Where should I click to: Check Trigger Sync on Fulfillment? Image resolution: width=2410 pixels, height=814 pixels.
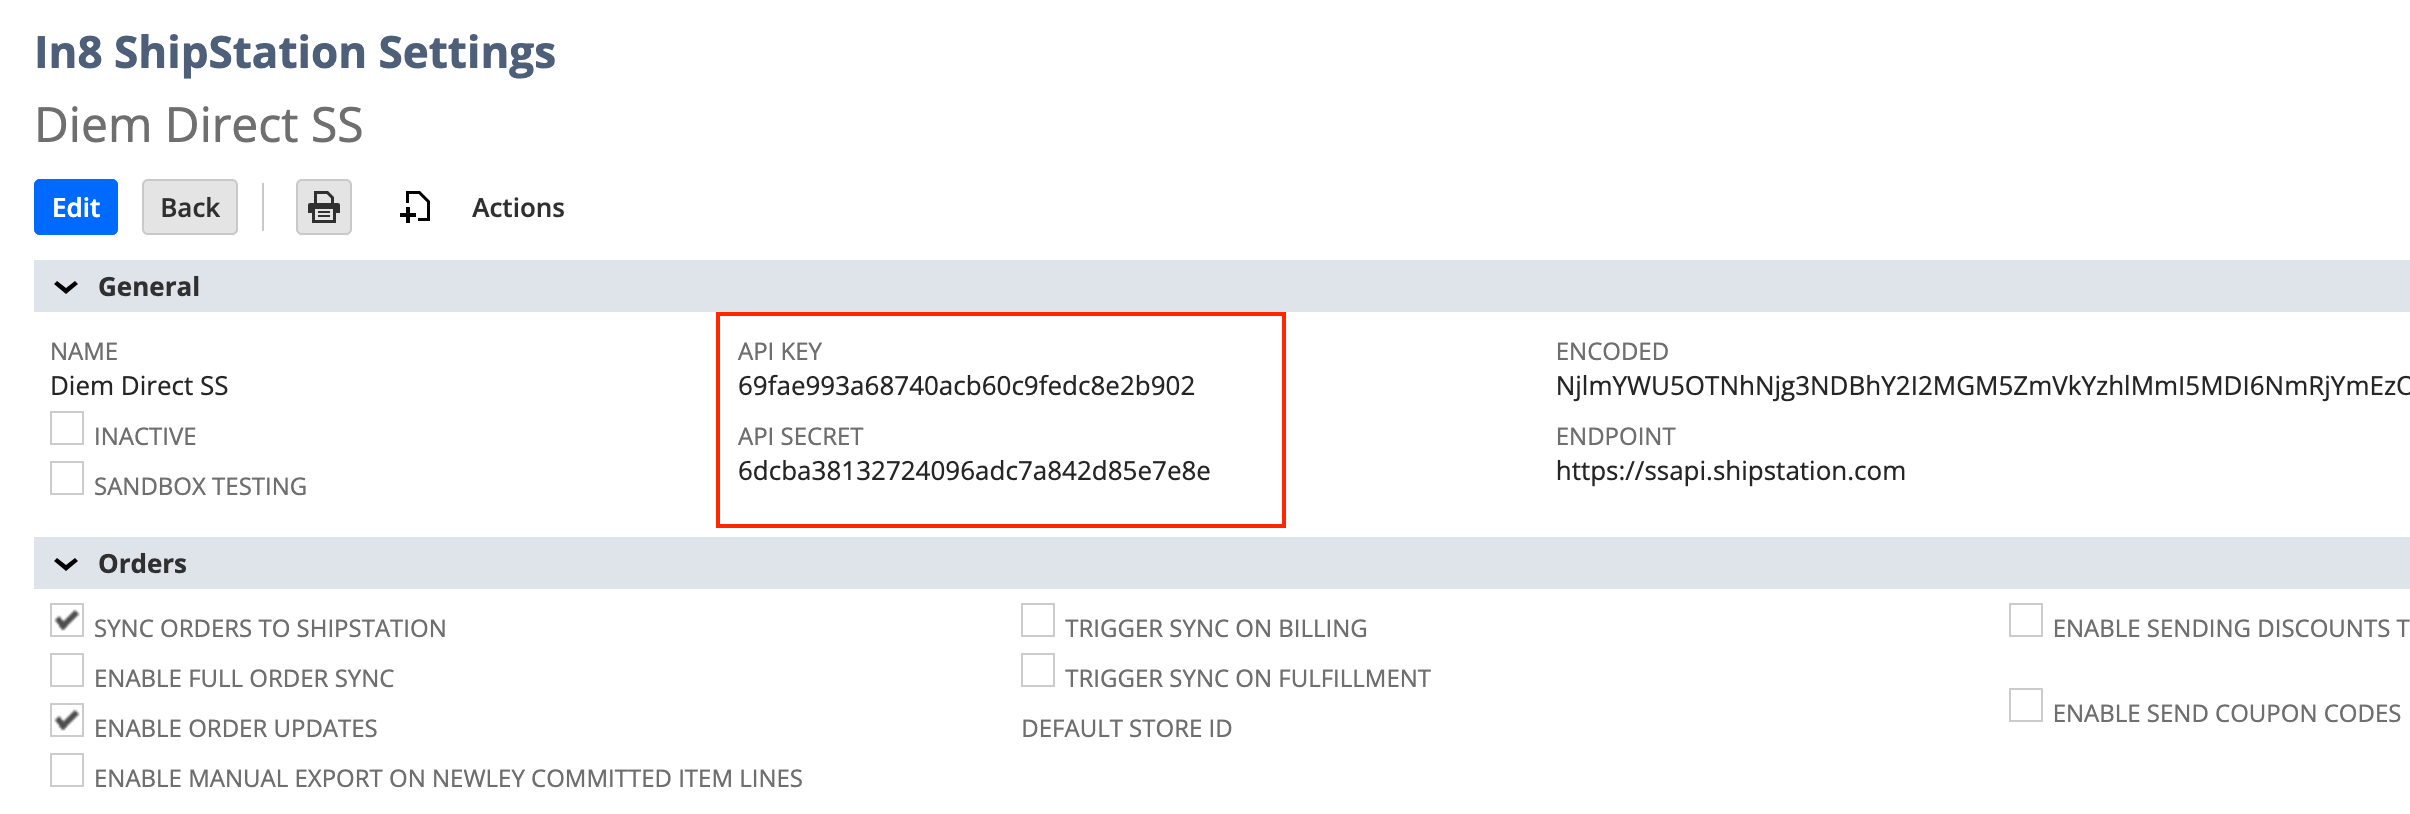(1038, 671)
